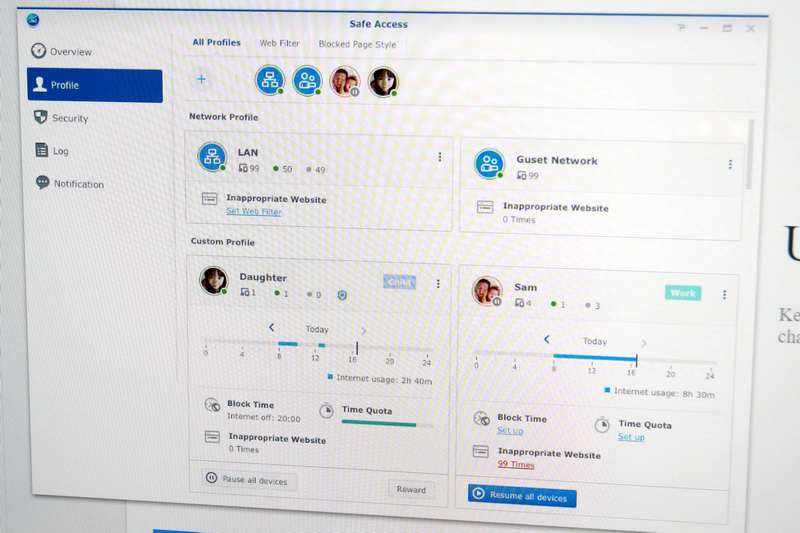Click Sam's blue internet usage bar
The width and height of the screenshot is (800, 533).
point(594,358)
